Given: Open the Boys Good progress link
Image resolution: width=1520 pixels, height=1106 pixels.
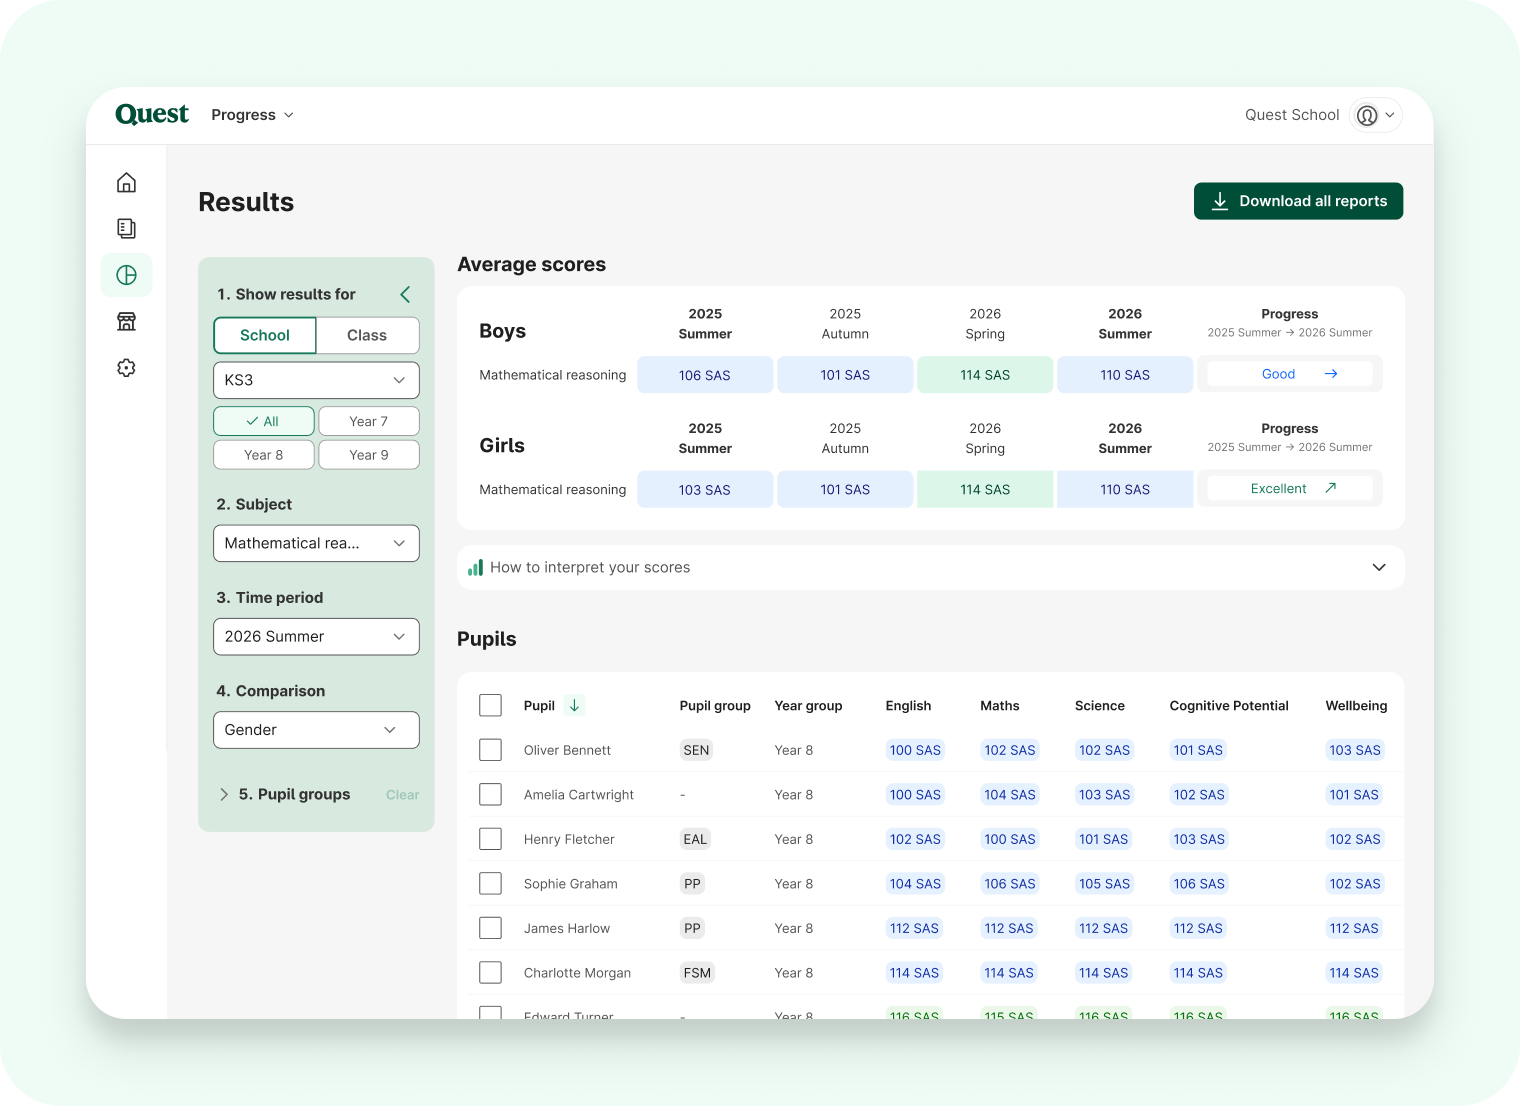Looking at the screenshot, I should [x=1290, y=374].
